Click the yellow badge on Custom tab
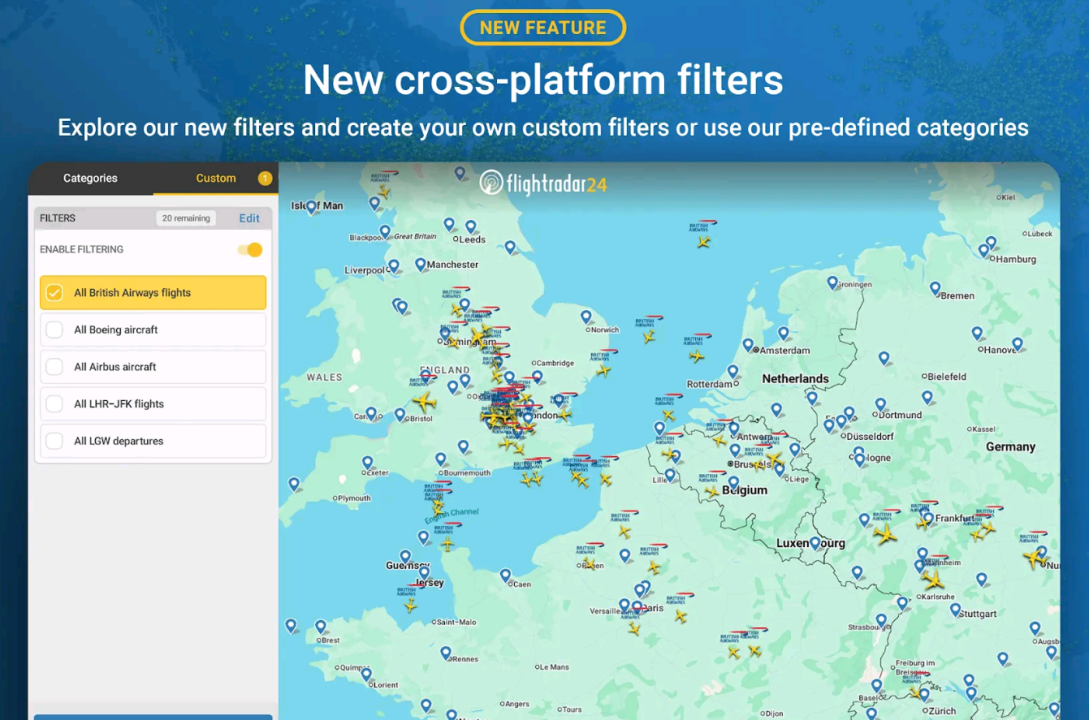1089x720 pixels. 265,178
